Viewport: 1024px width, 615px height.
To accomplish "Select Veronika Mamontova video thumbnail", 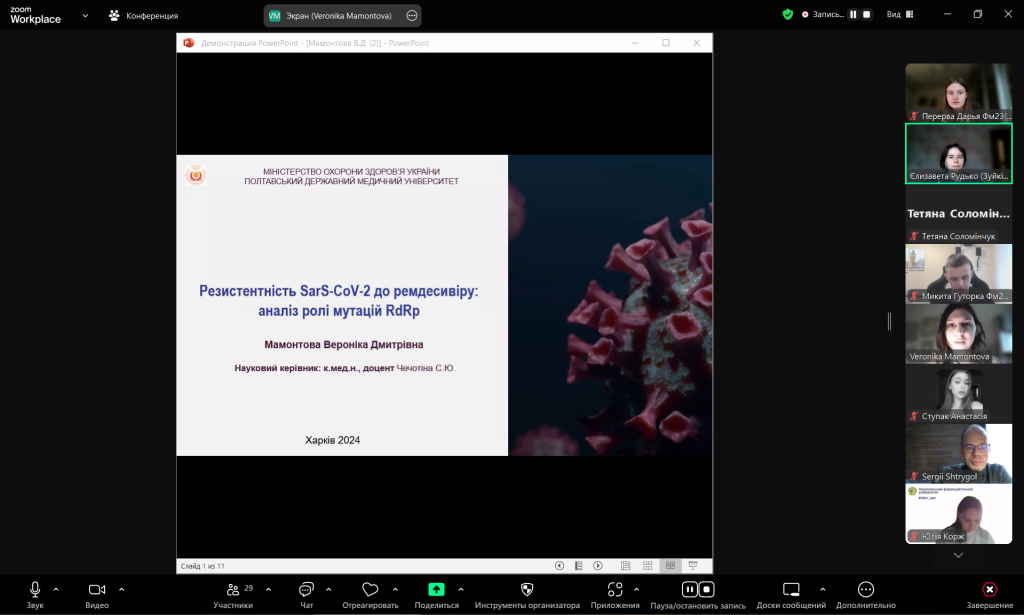I will pos(959,334).
